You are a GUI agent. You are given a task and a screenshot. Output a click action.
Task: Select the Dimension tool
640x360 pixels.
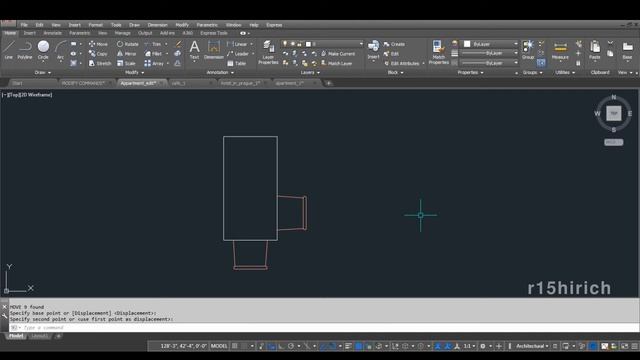[213, 50]
